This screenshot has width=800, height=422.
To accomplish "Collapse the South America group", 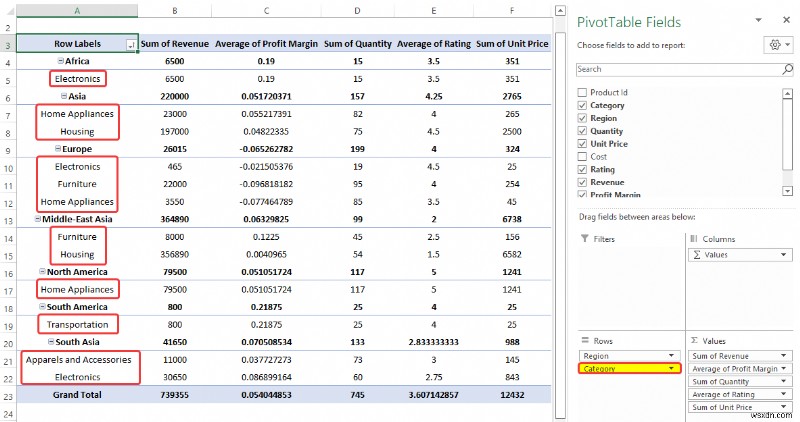I will (x=42, y=307).
